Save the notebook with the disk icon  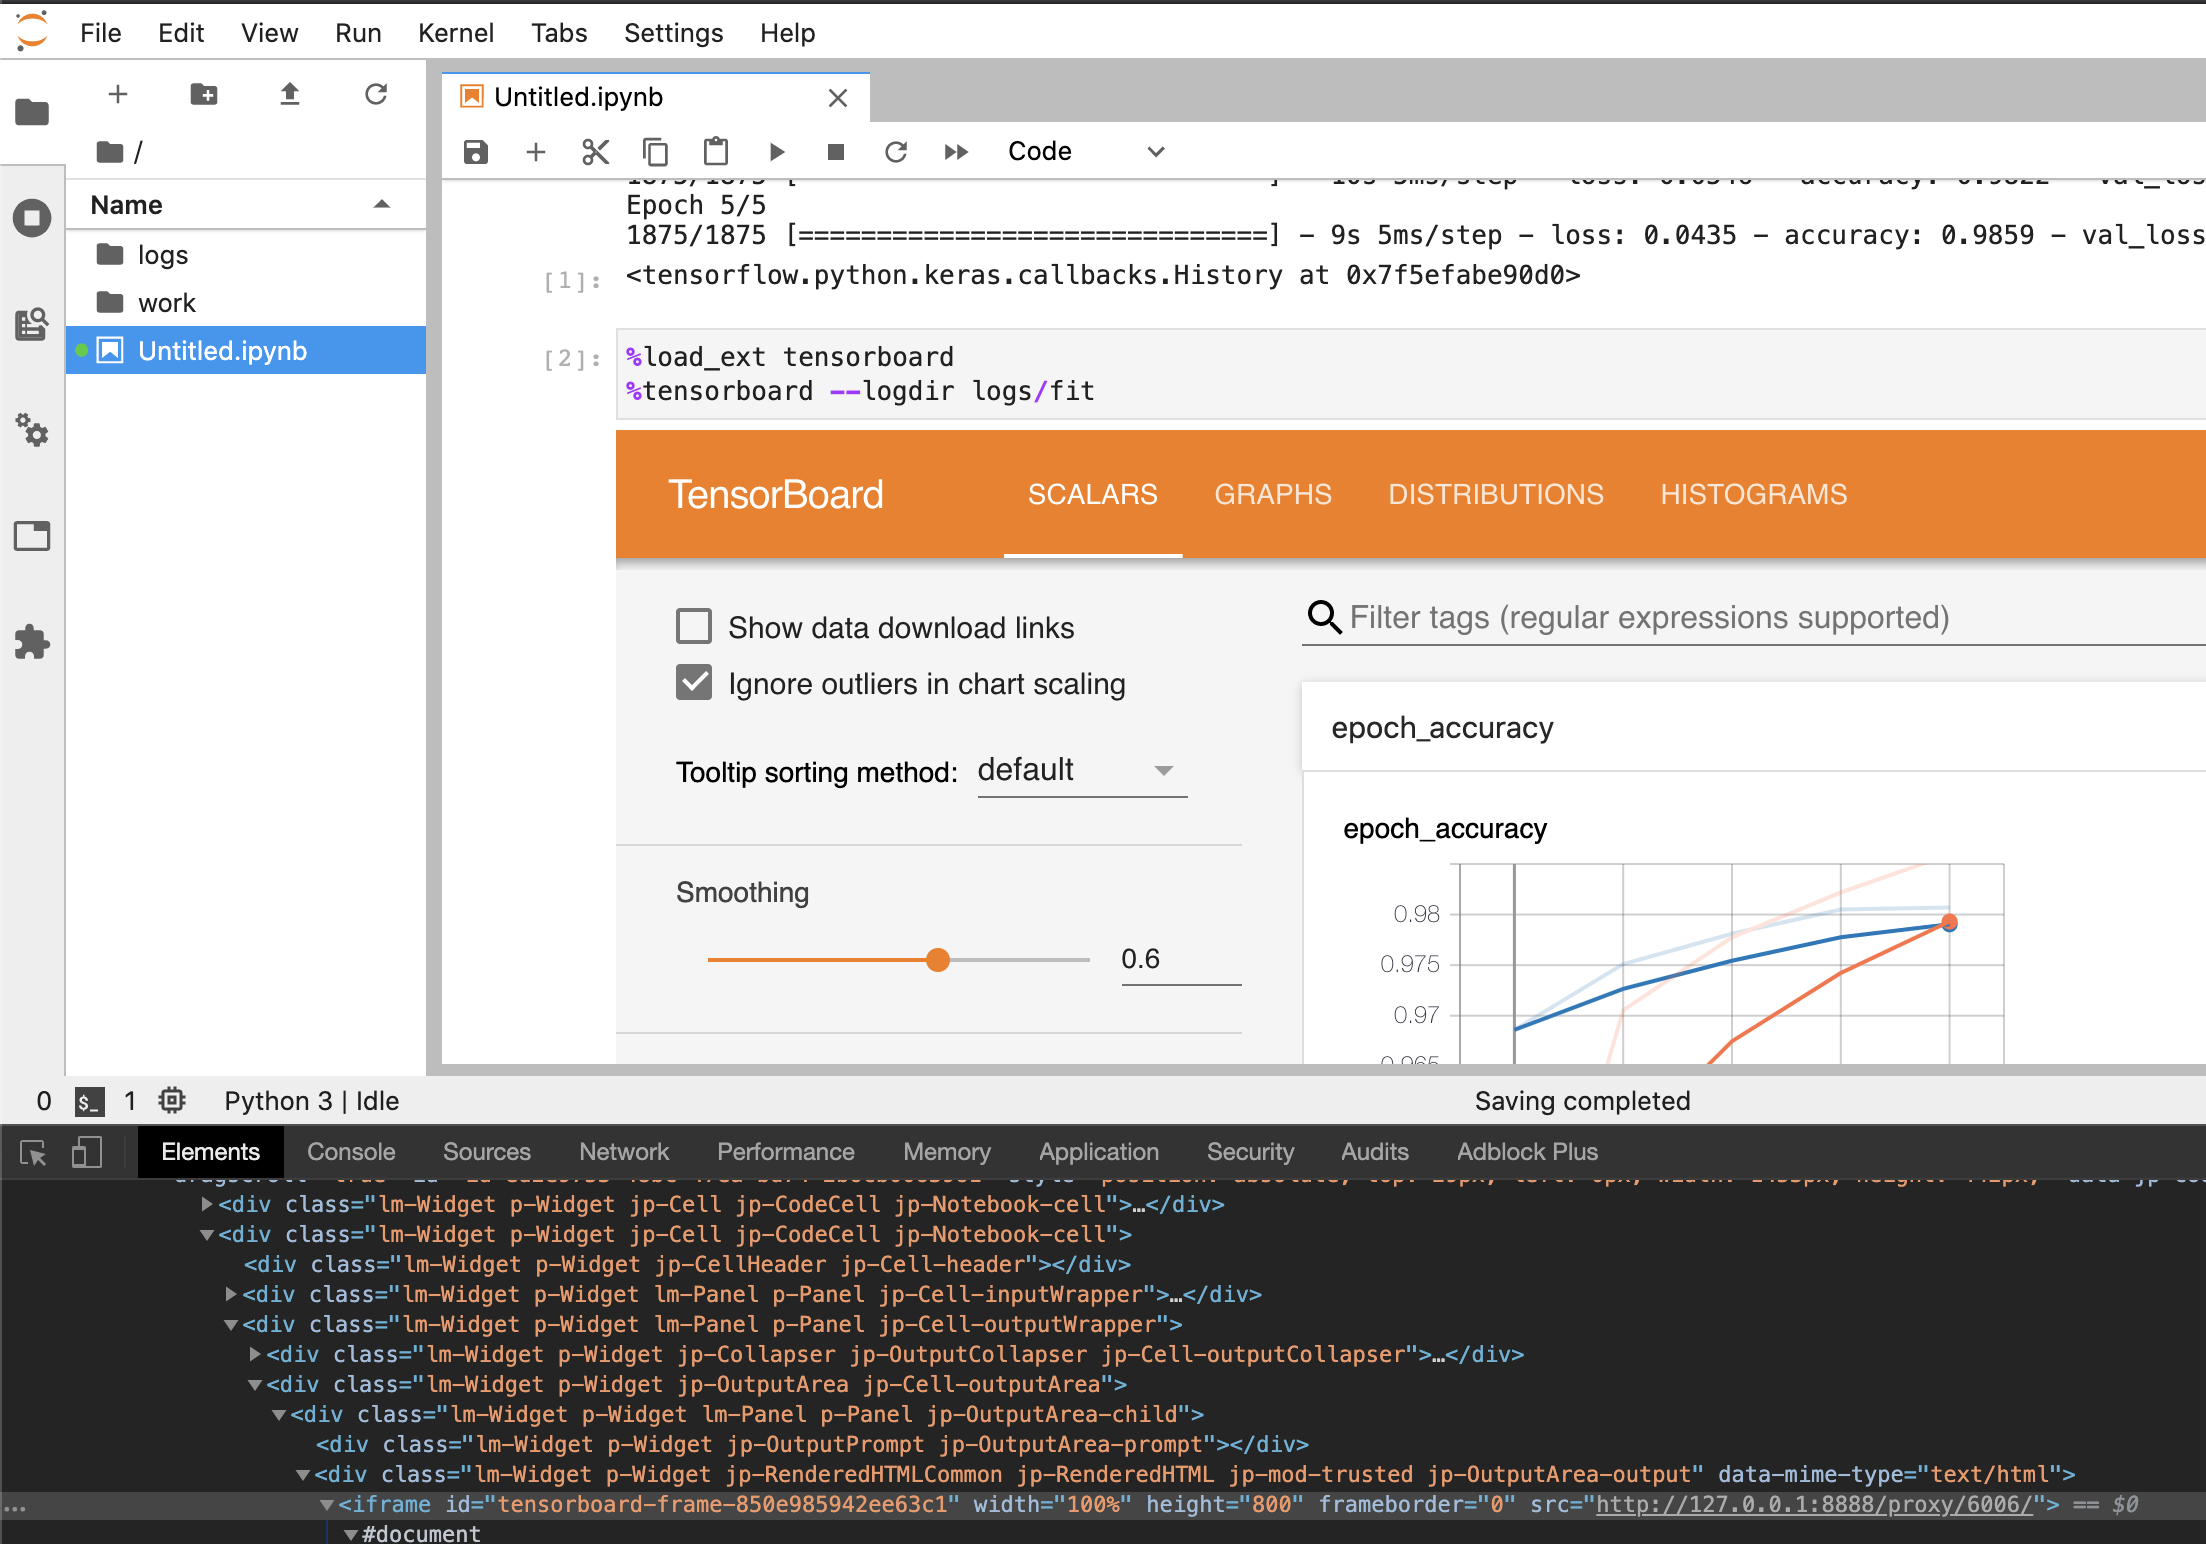[x=476, y=152]
